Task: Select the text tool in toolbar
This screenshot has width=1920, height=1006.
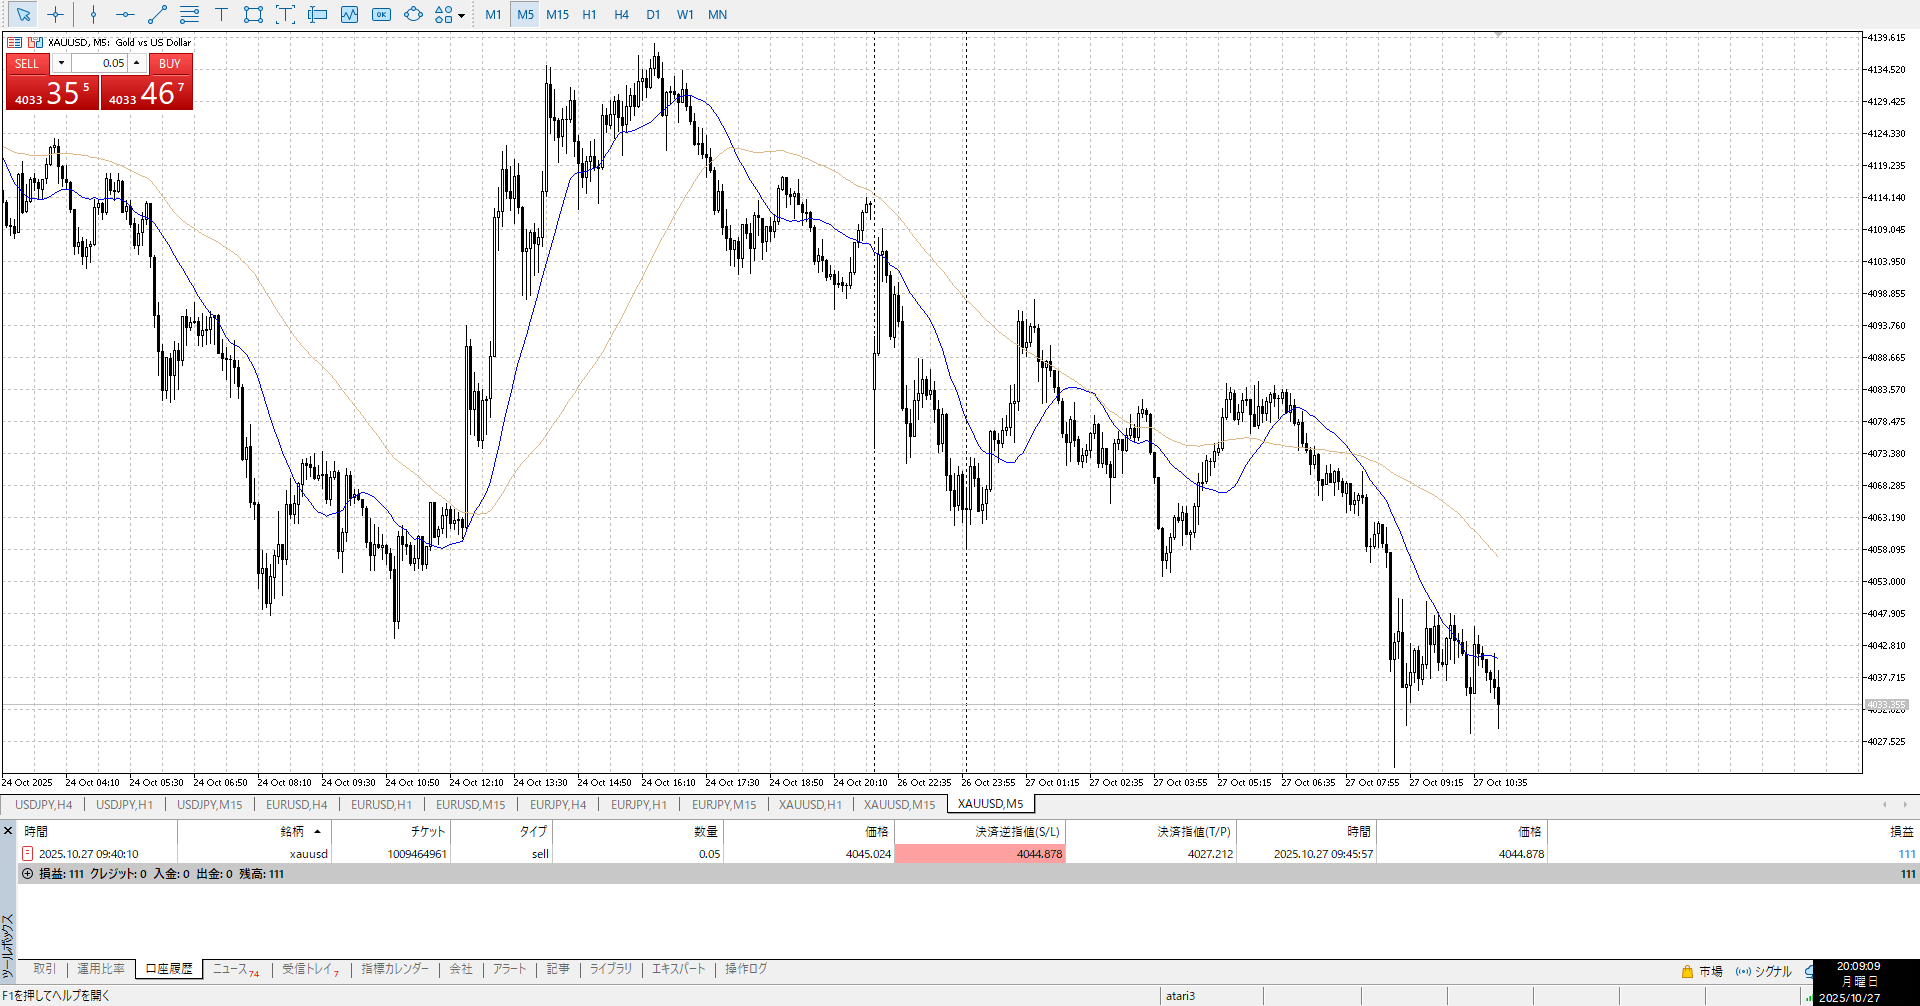Action: coord(221,14)
